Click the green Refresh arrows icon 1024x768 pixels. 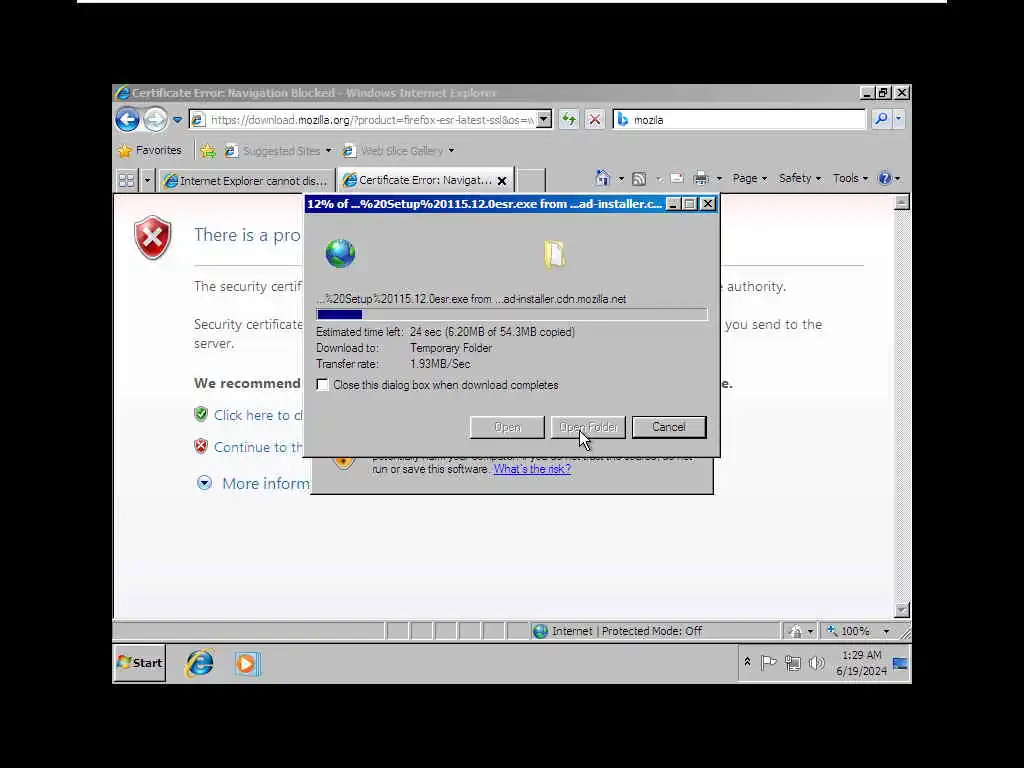(x=569, y=120)
